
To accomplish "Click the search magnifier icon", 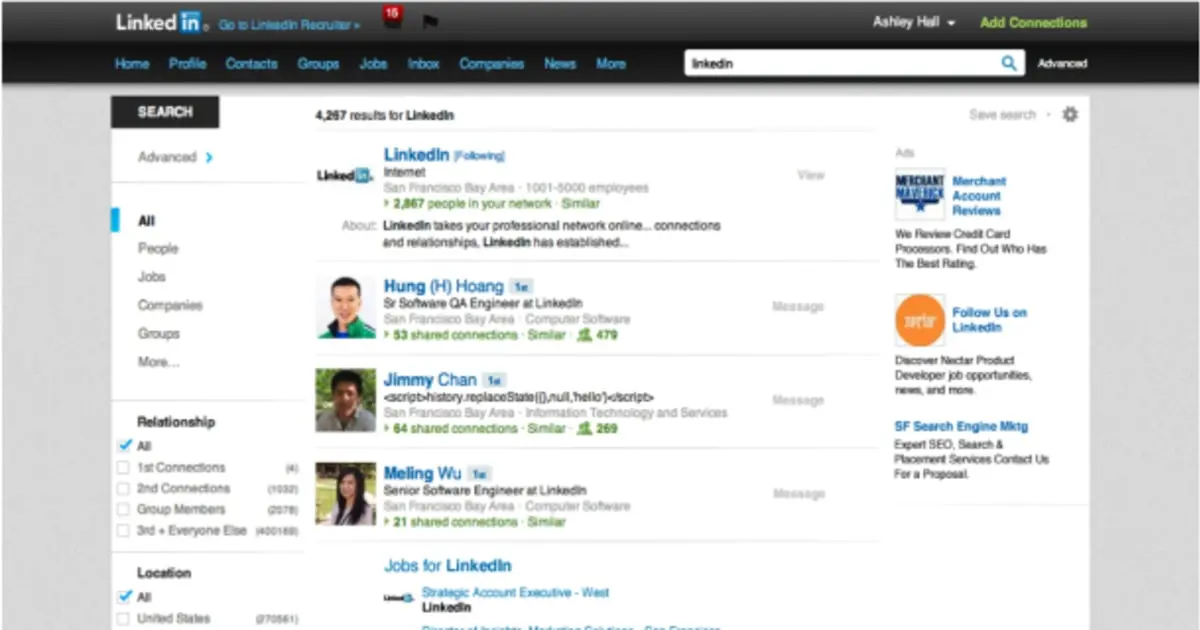I will (1009, 64).
